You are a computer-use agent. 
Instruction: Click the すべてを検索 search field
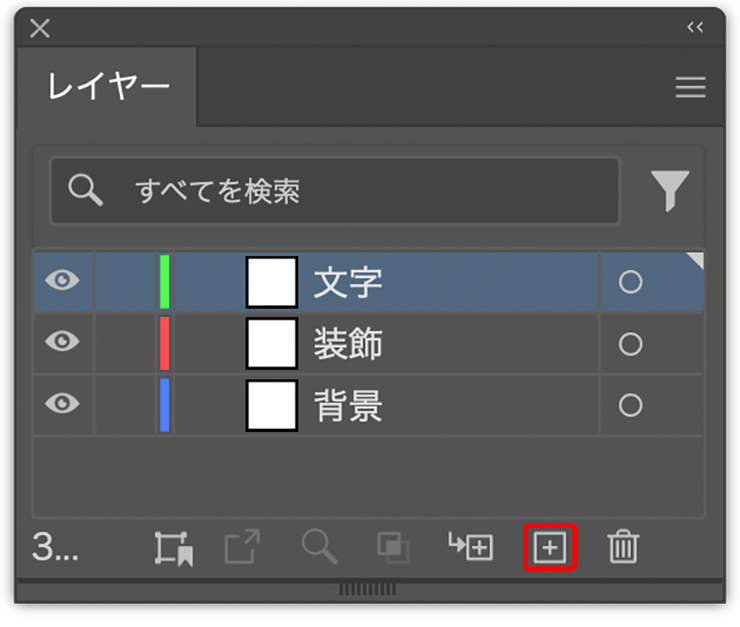point(335,190)
